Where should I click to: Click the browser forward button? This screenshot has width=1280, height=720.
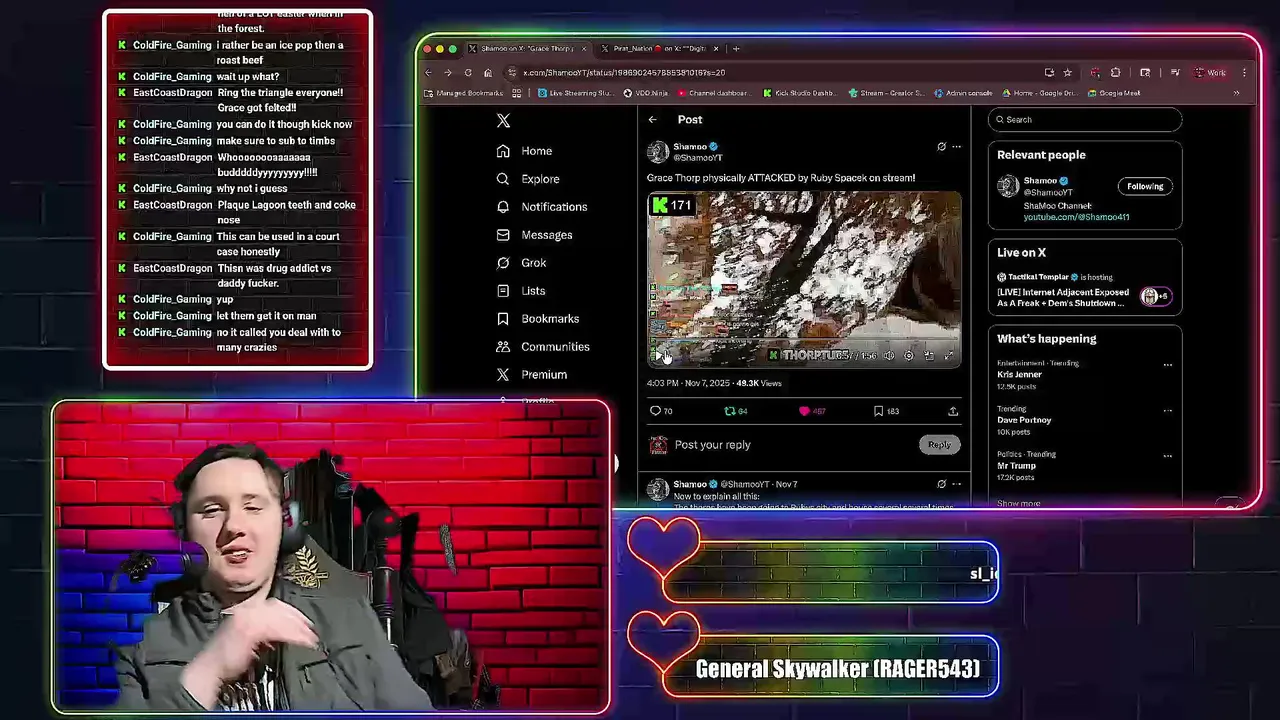click(448, 73)
